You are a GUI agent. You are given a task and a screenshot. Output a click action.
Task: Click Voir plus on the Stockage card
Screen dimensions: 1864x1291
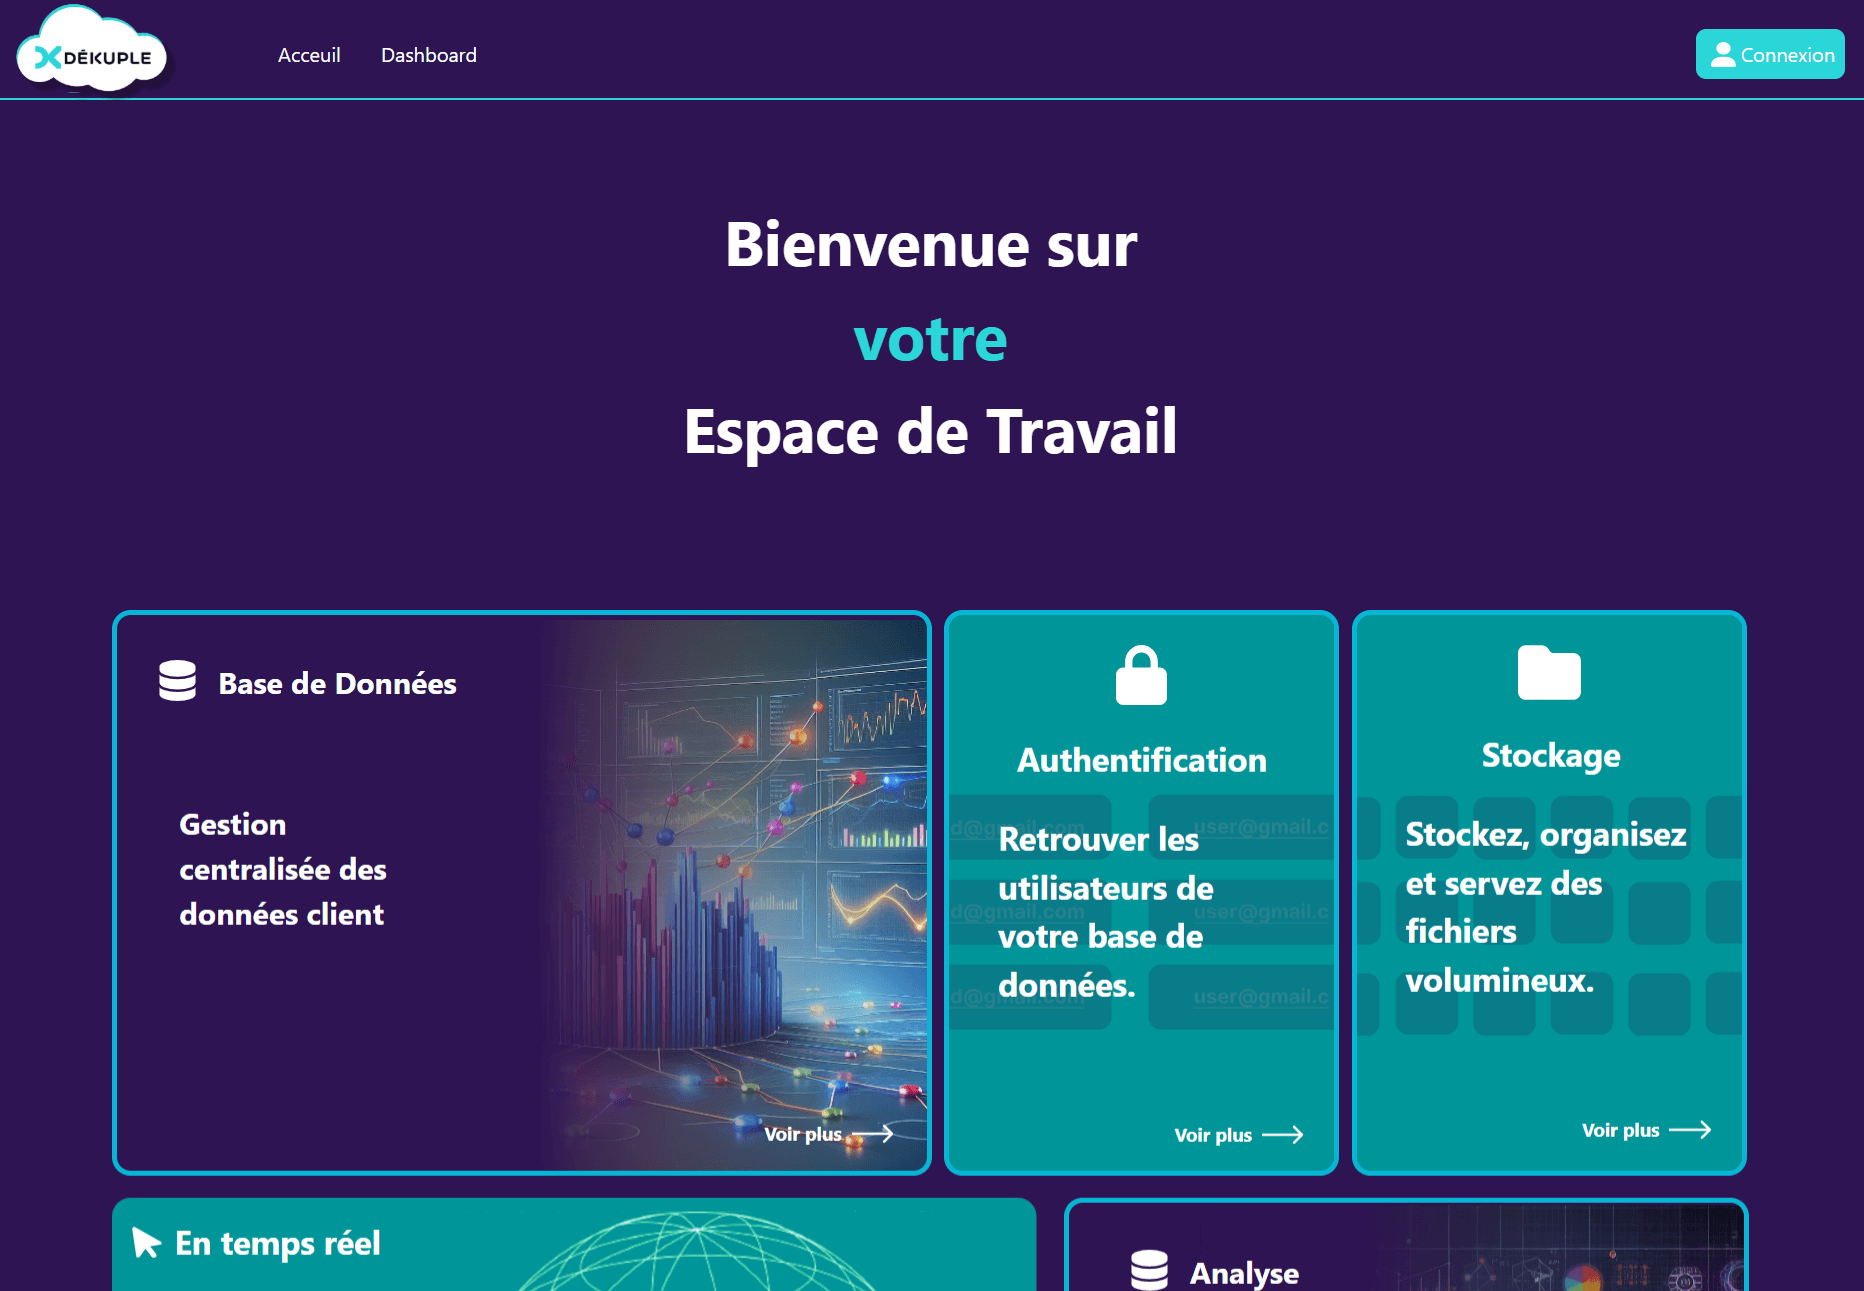point(1619,1129)
